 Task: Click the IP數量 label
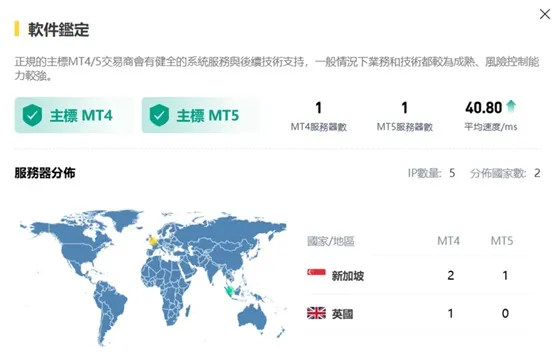[x=425, y=173]
